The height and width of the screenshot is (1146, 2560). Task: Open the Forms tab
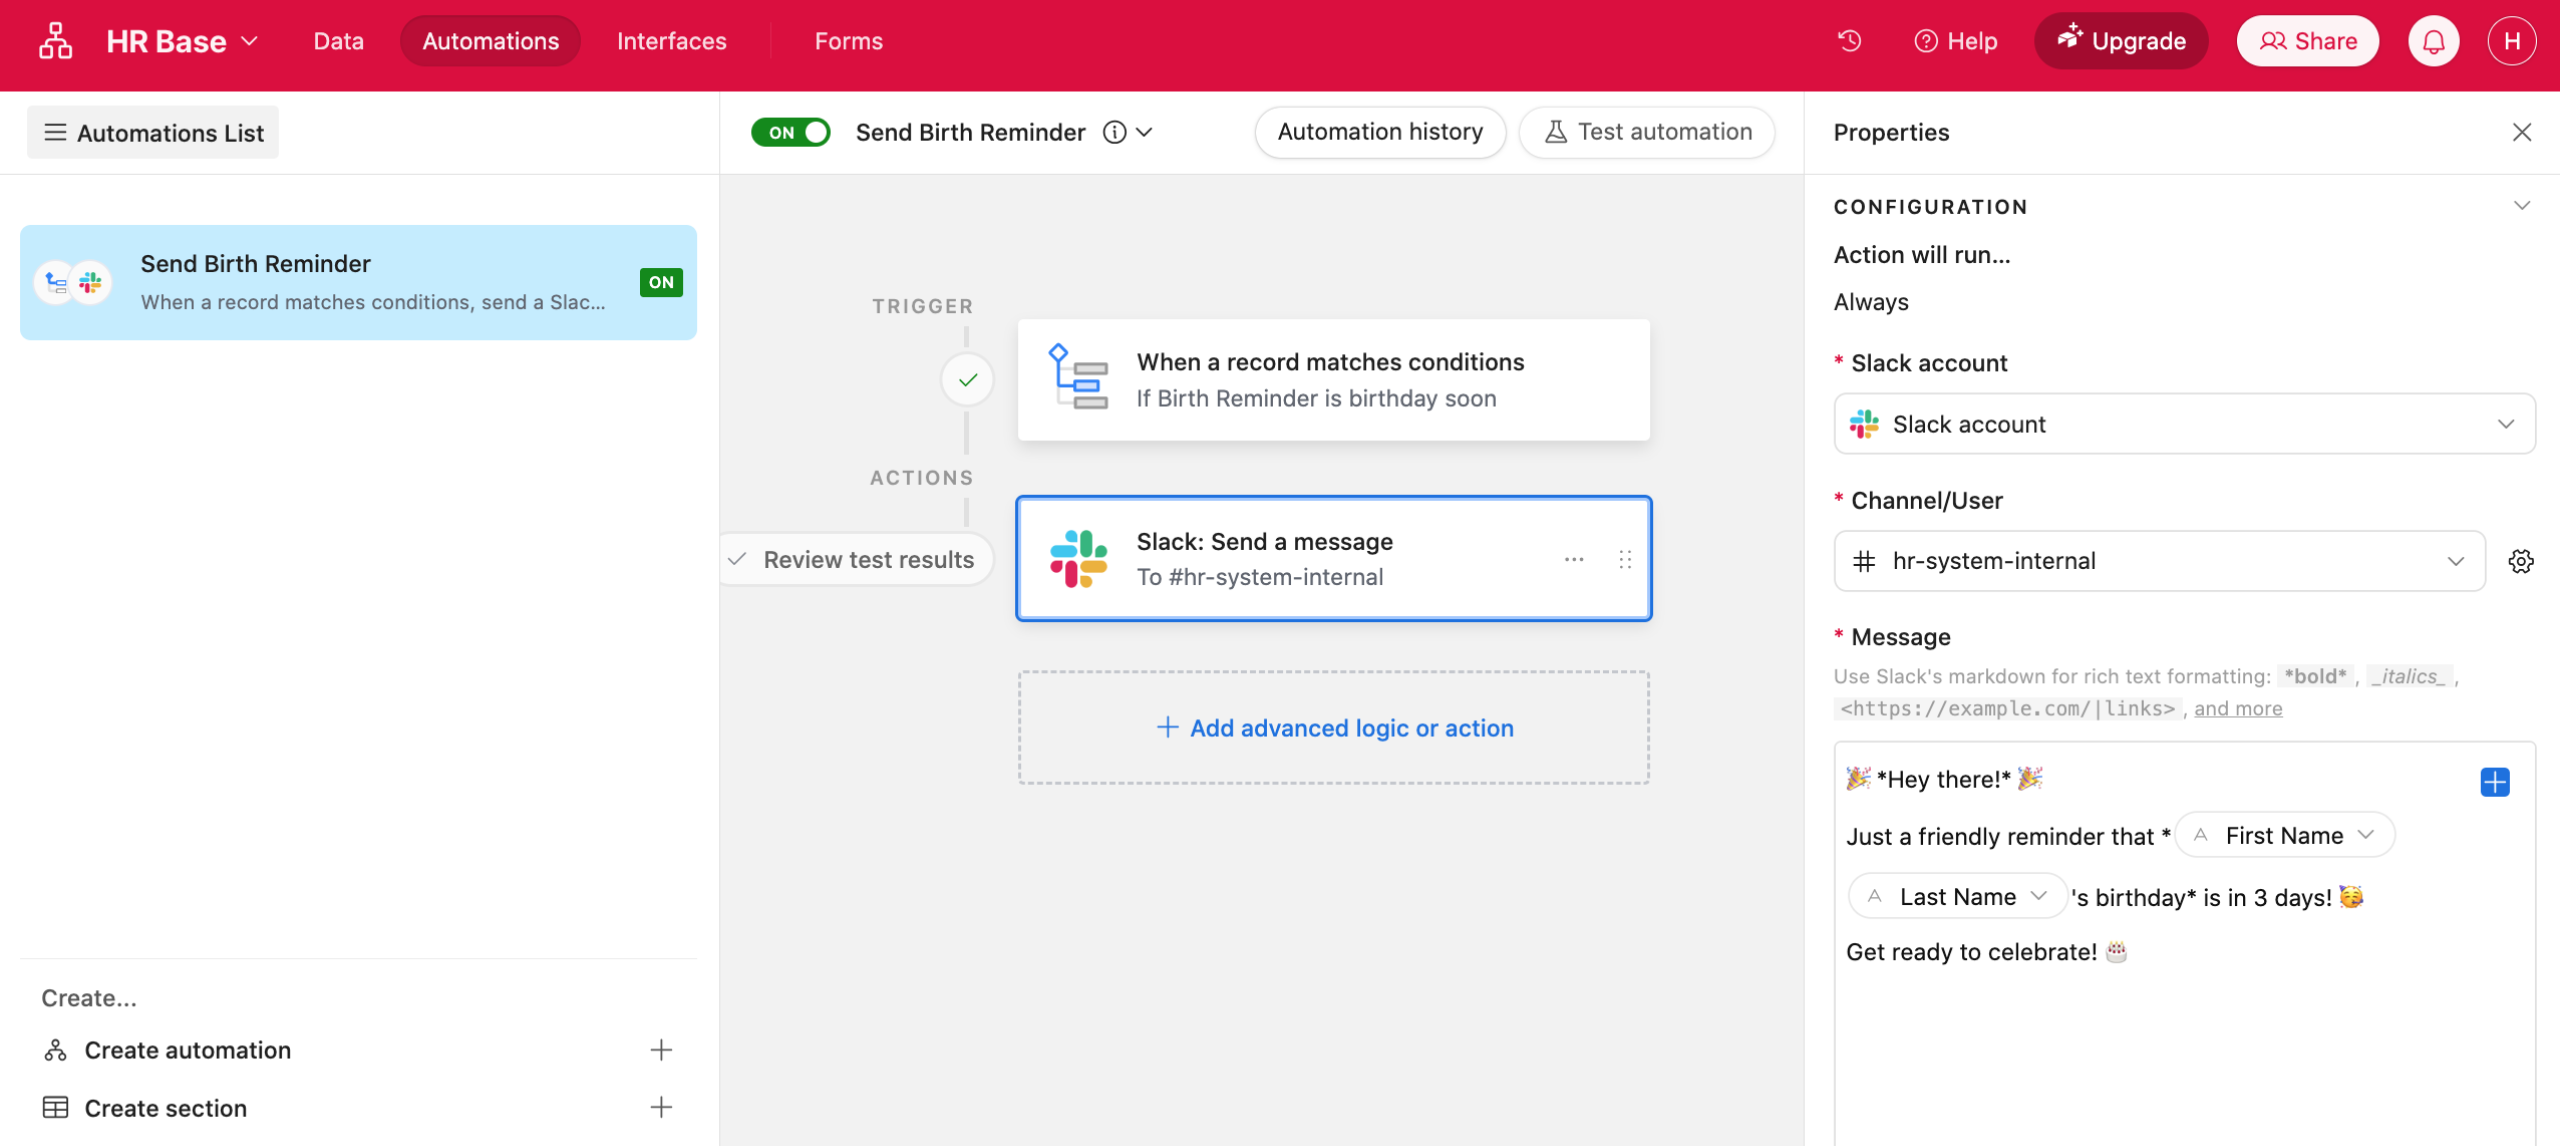point(848,41)
